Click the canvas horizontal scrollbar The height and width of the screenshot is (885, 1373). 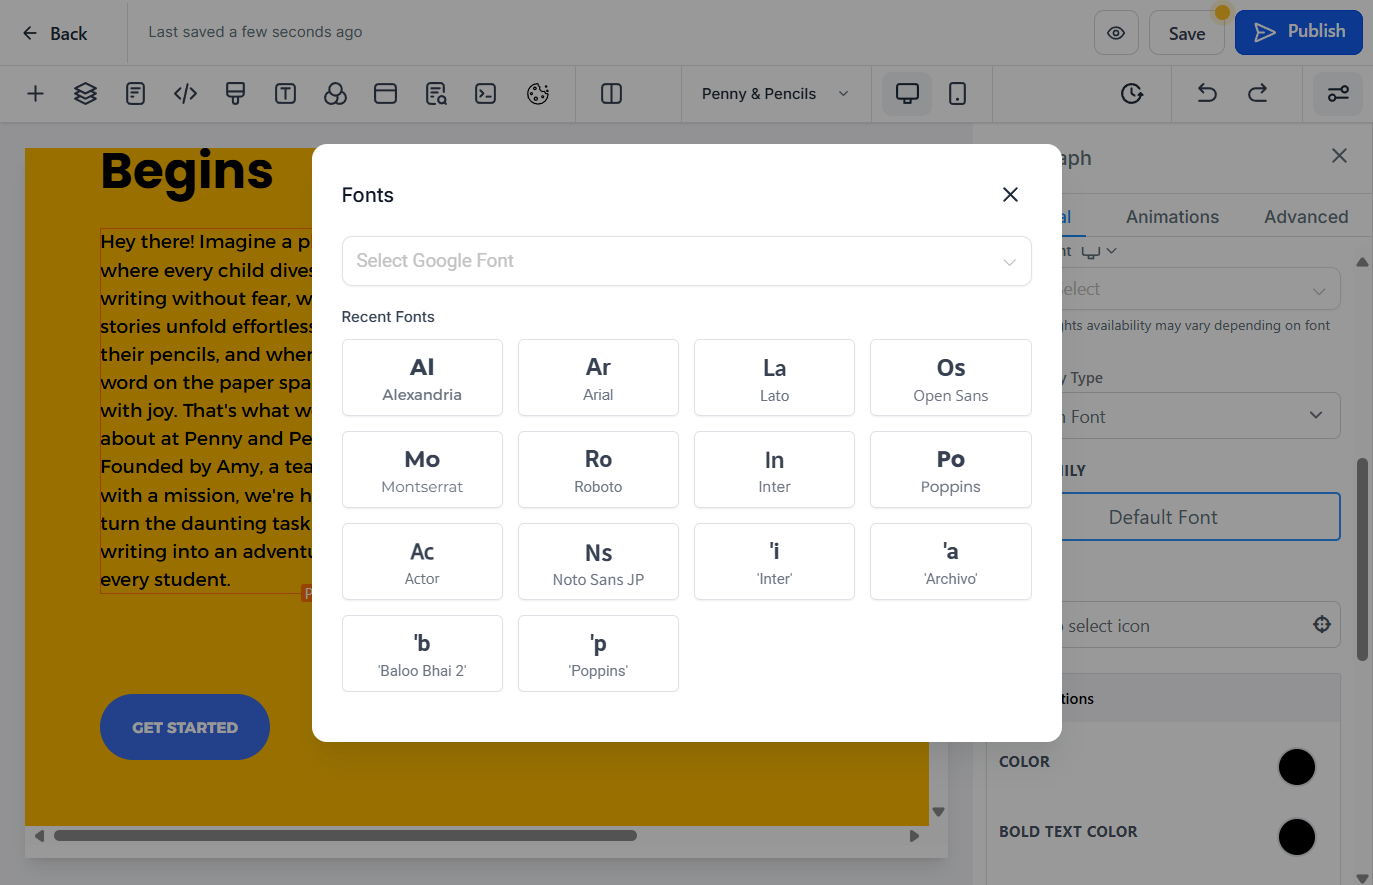tap(345, 836)
